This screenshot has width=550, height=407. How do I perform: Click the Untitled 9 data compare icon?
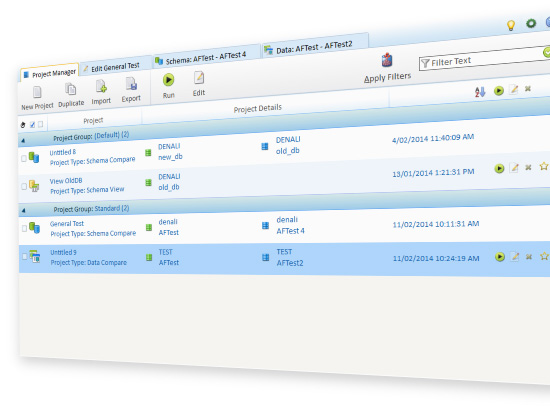[x=35, y=256]
